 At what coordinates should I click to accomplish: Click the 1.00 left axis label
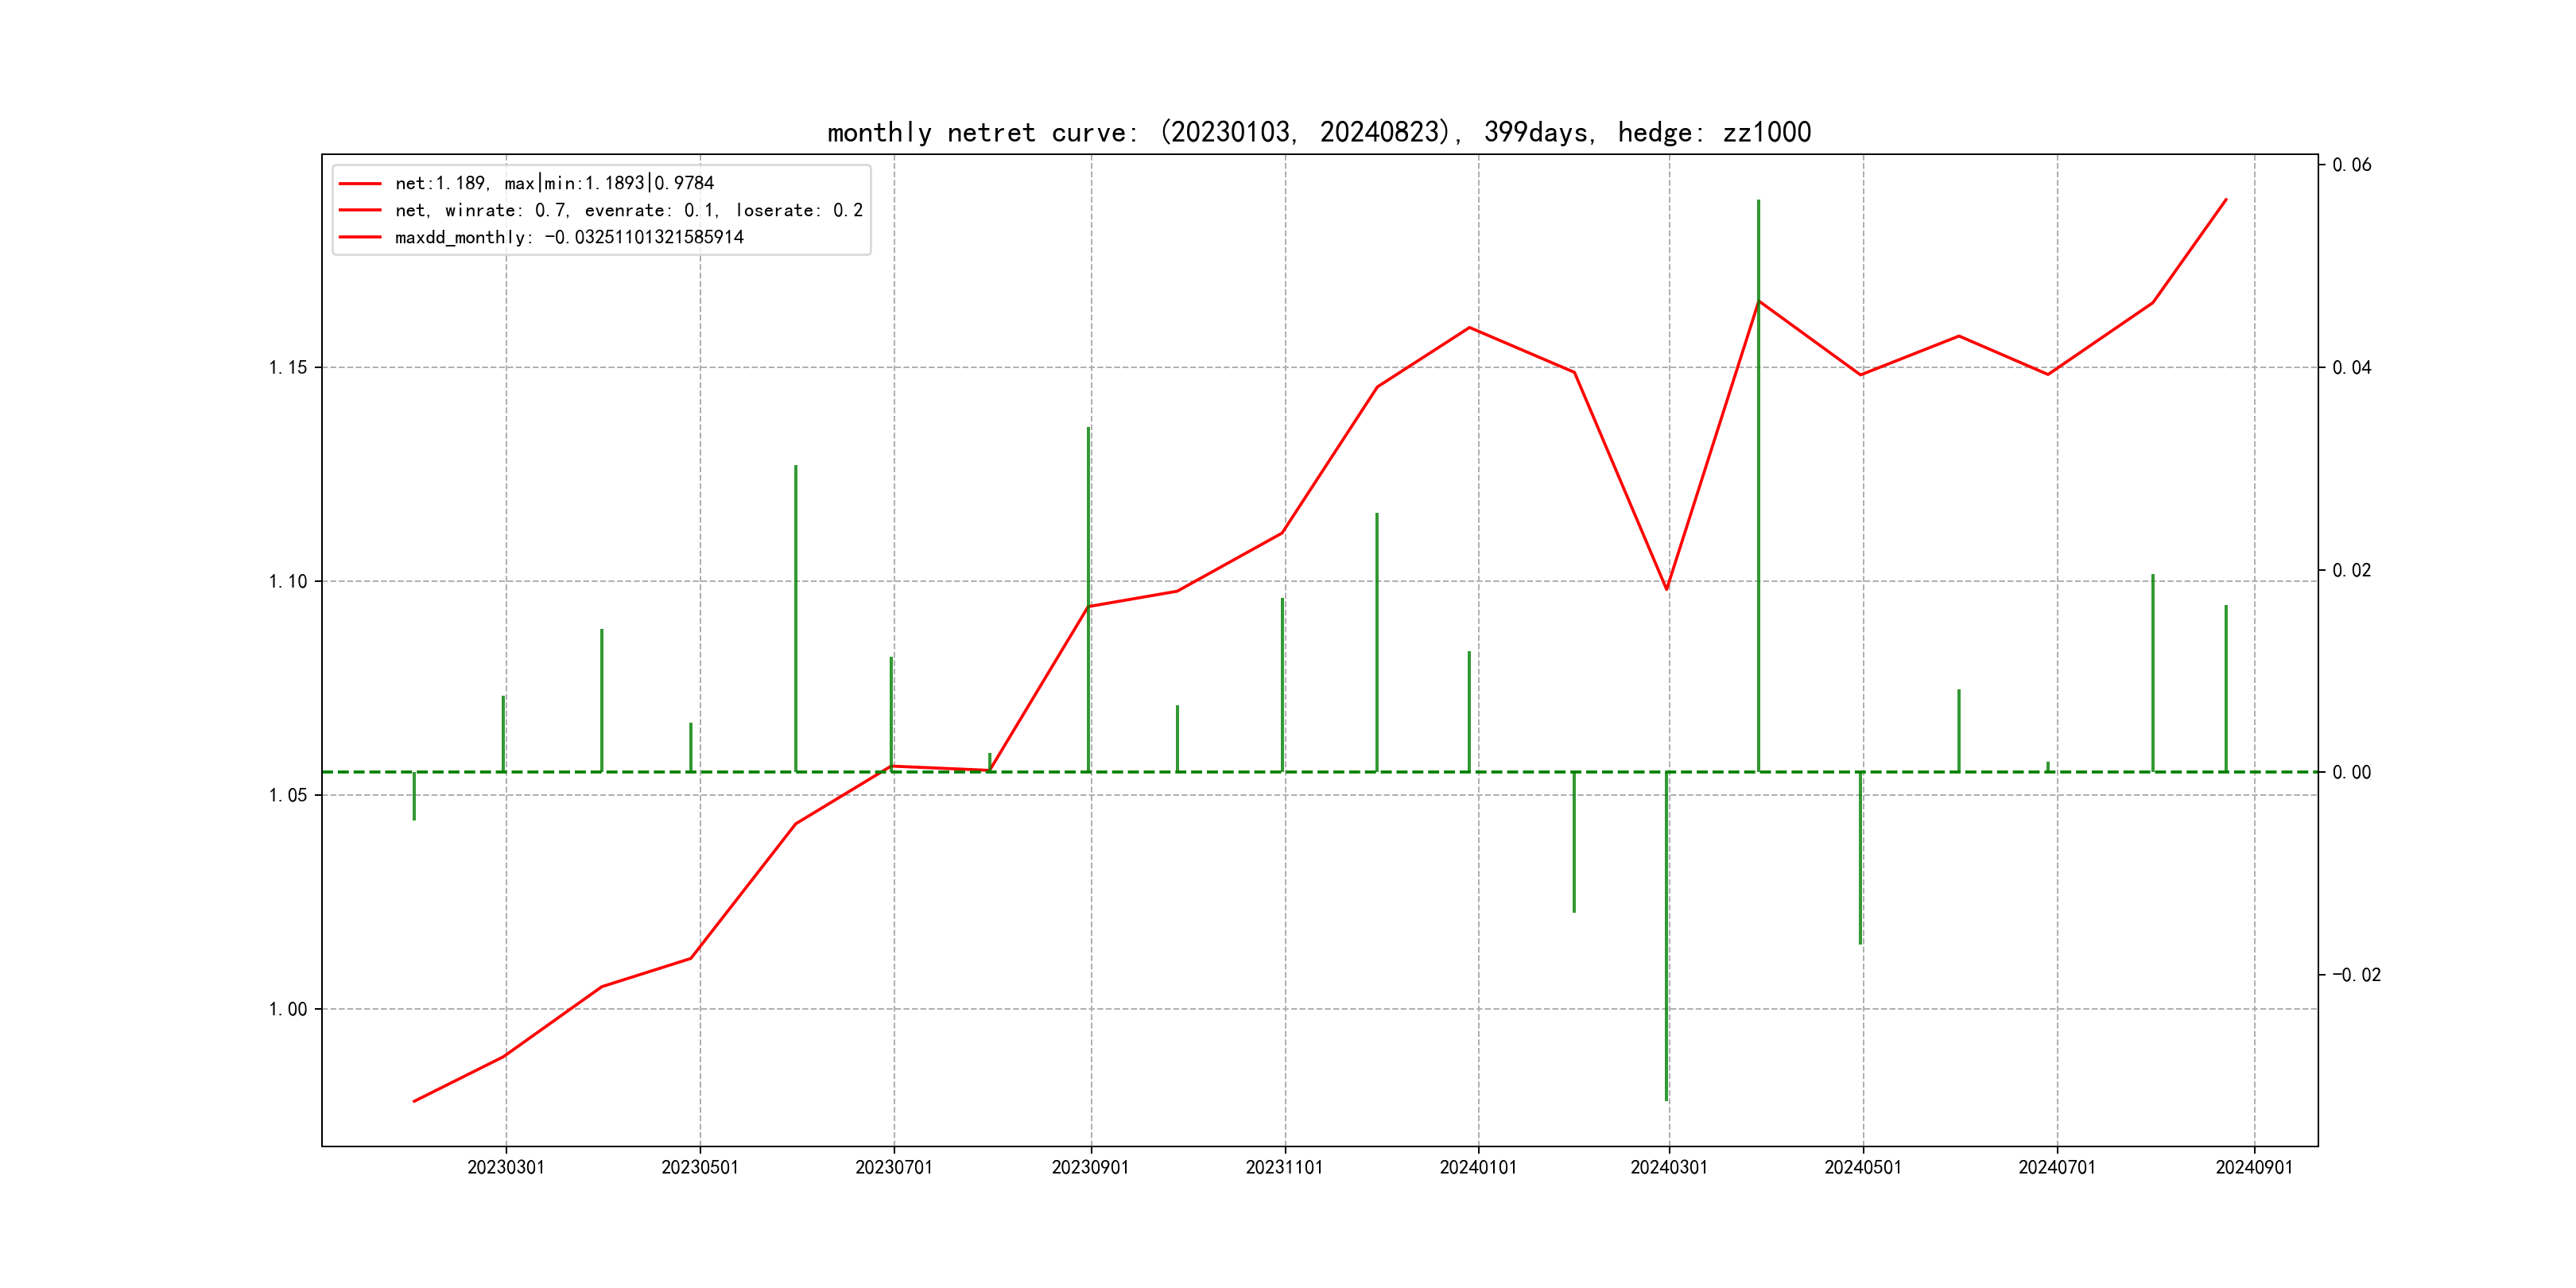click(288, 1009)
